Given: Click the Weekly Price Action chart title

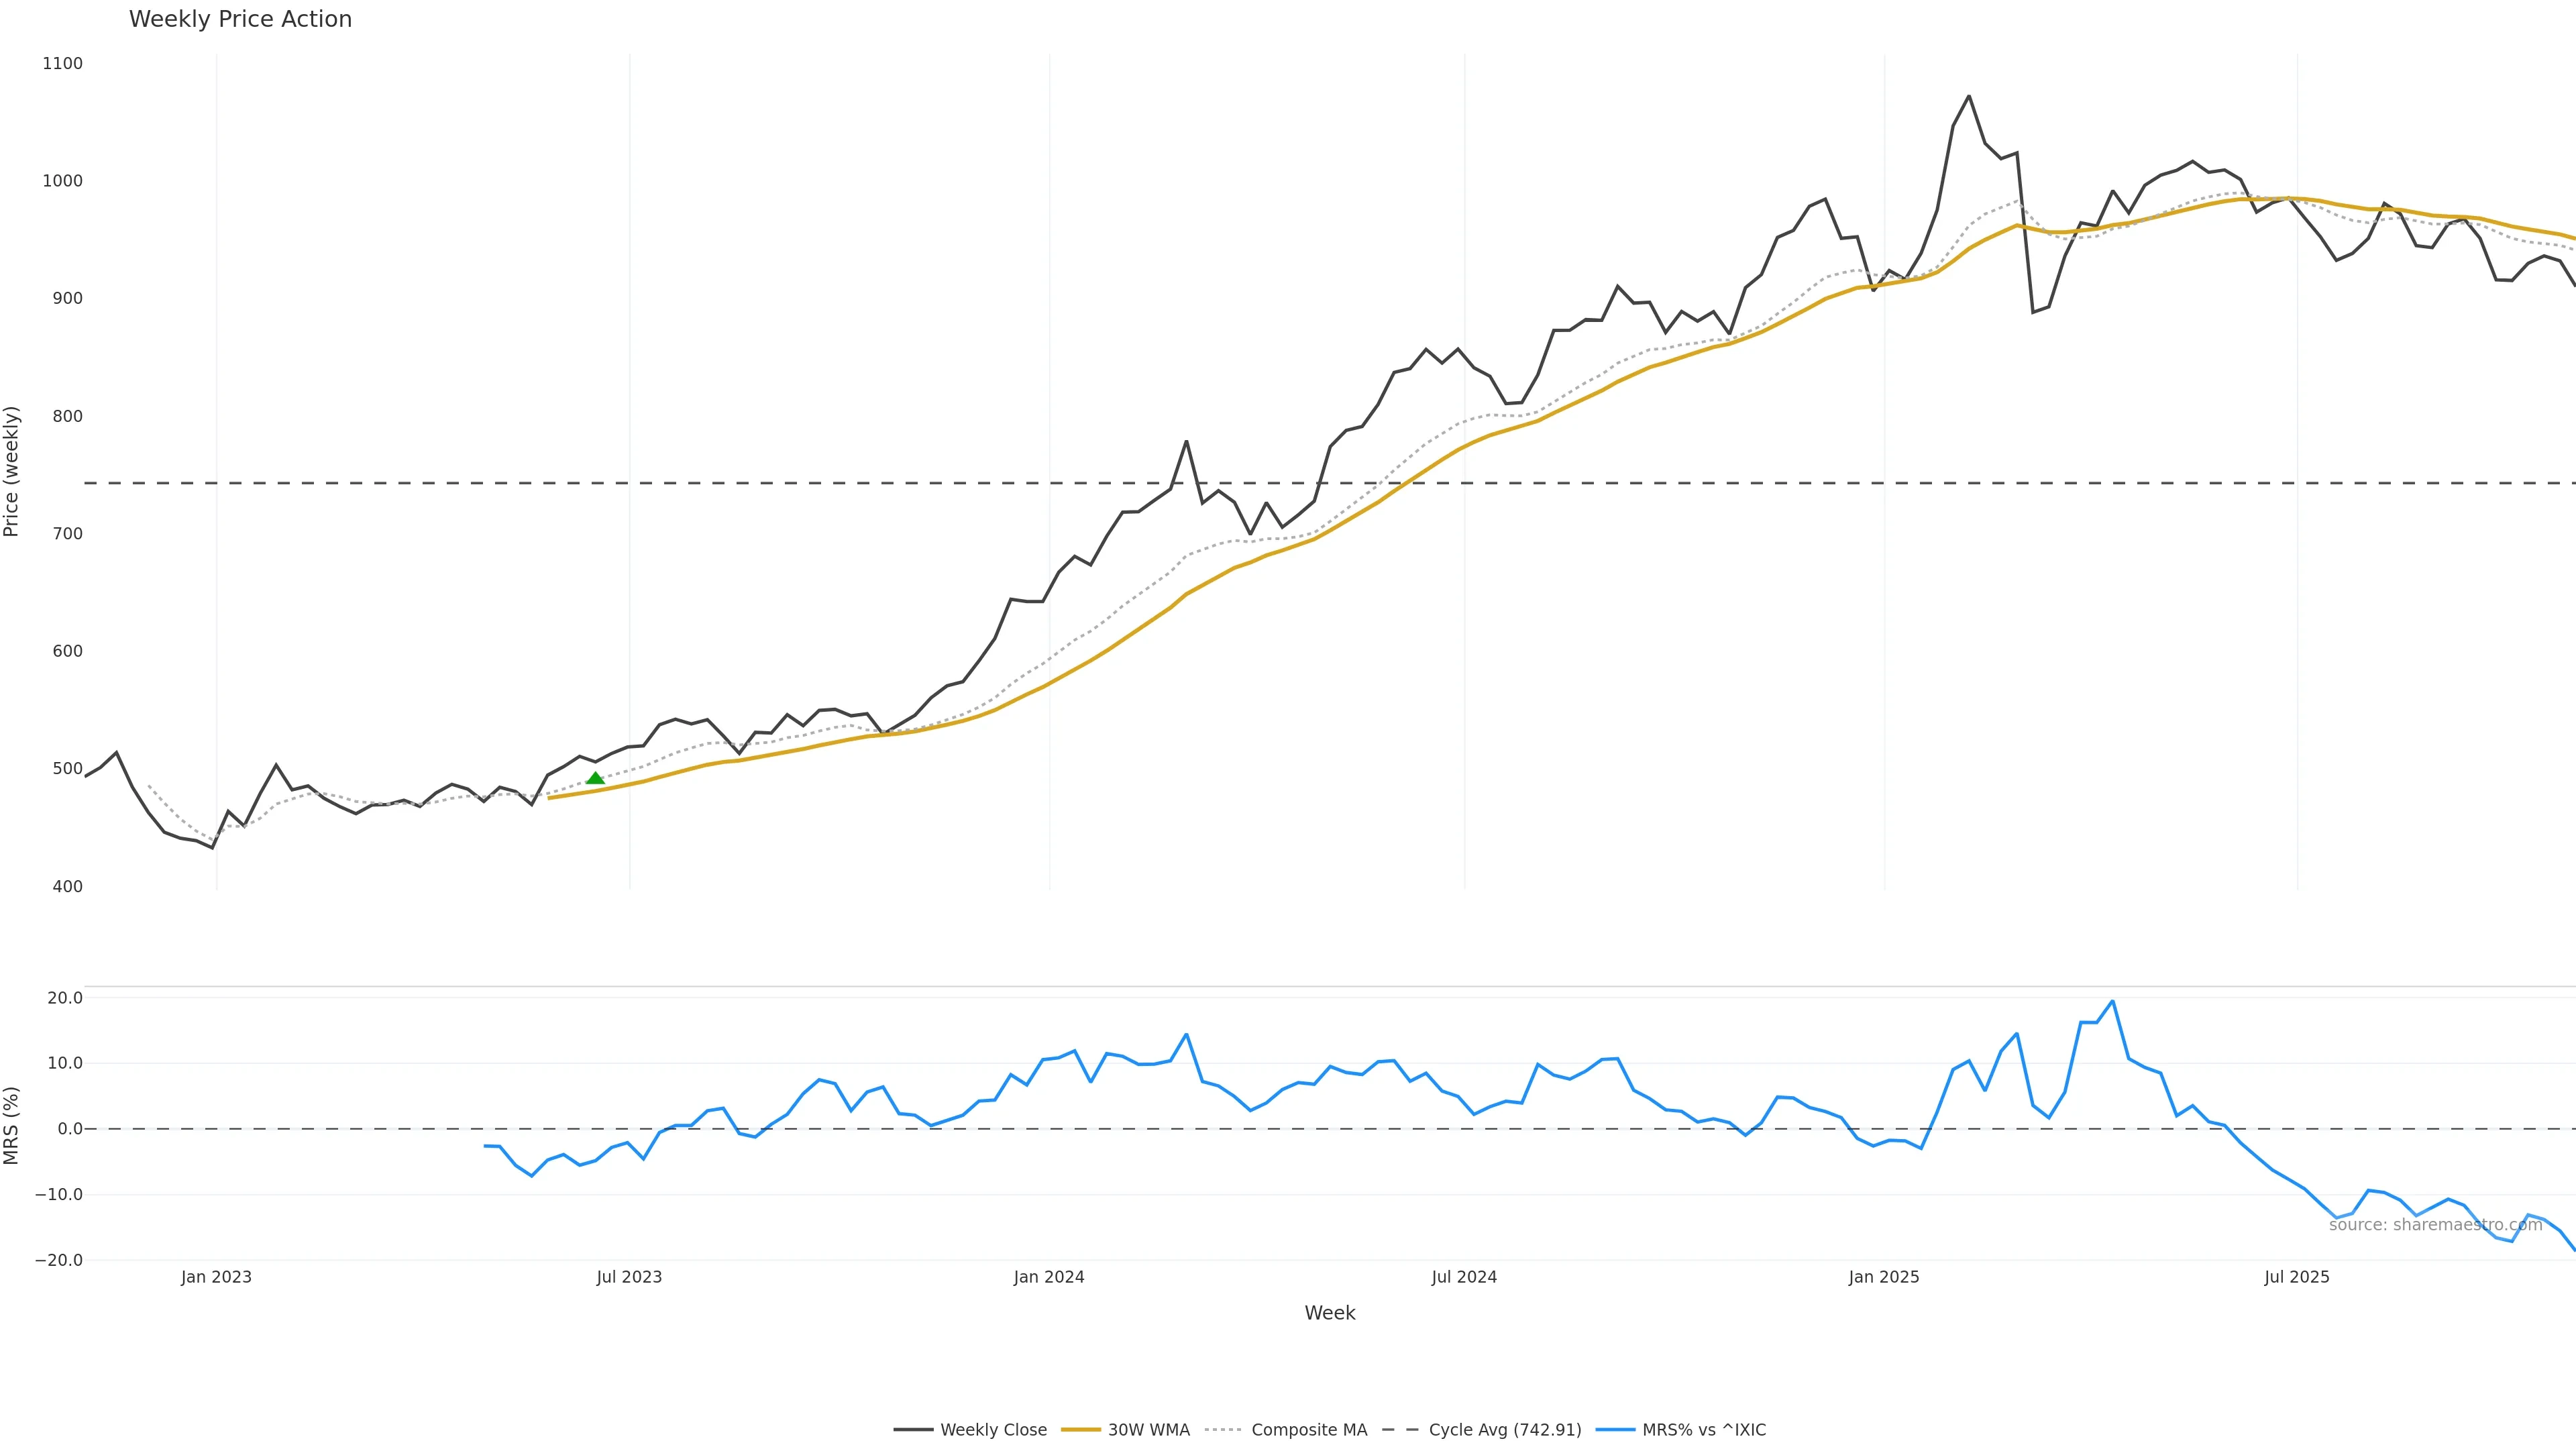Looking at the screenshot, I should click(x=240, y=19).
